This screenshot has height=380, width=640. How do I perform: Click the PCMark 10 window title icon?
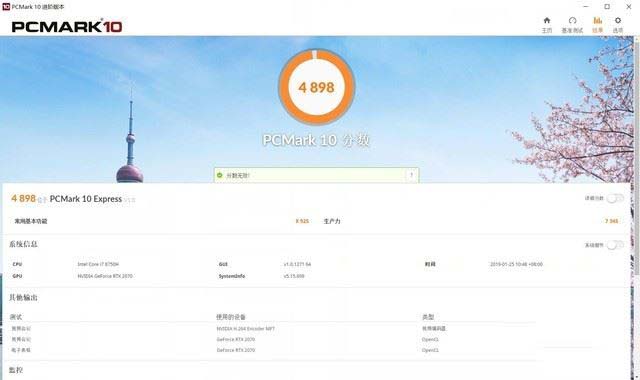(x=6, y=7)
